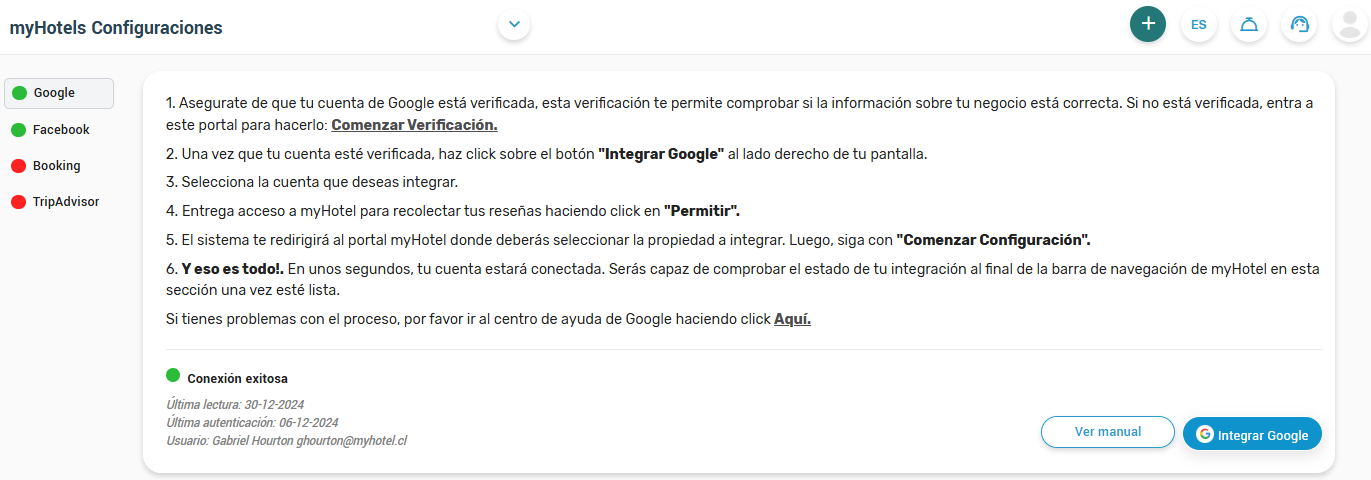Click the Usuario Gabriel Hourton email text
This screenshot has width=1371, height=480.
point(287,440)
